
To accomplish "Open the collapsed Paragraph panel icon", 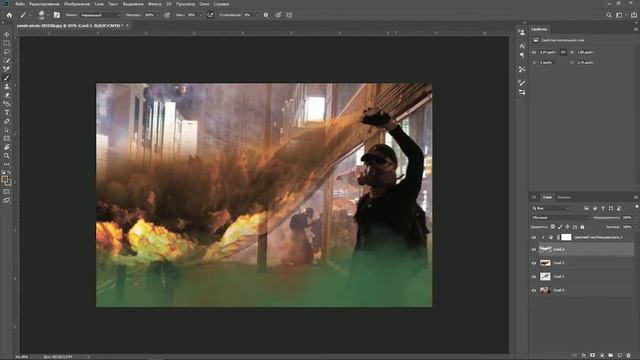I will pos(522,55).
